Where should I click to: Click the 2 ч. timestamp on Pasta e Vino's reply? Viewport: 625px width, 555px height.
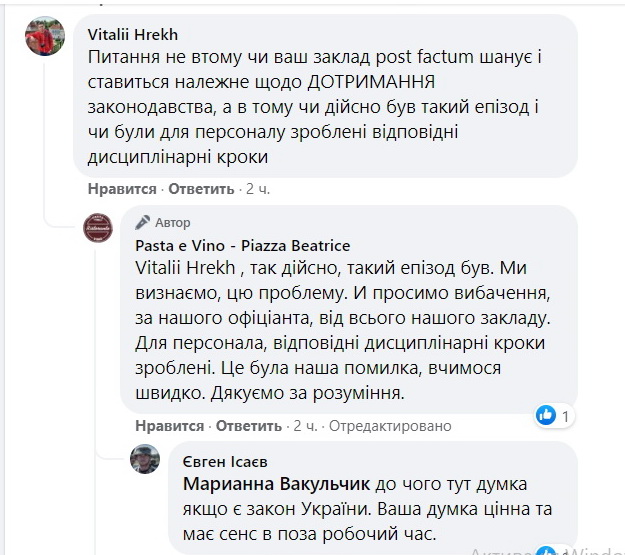coord(305,426)
